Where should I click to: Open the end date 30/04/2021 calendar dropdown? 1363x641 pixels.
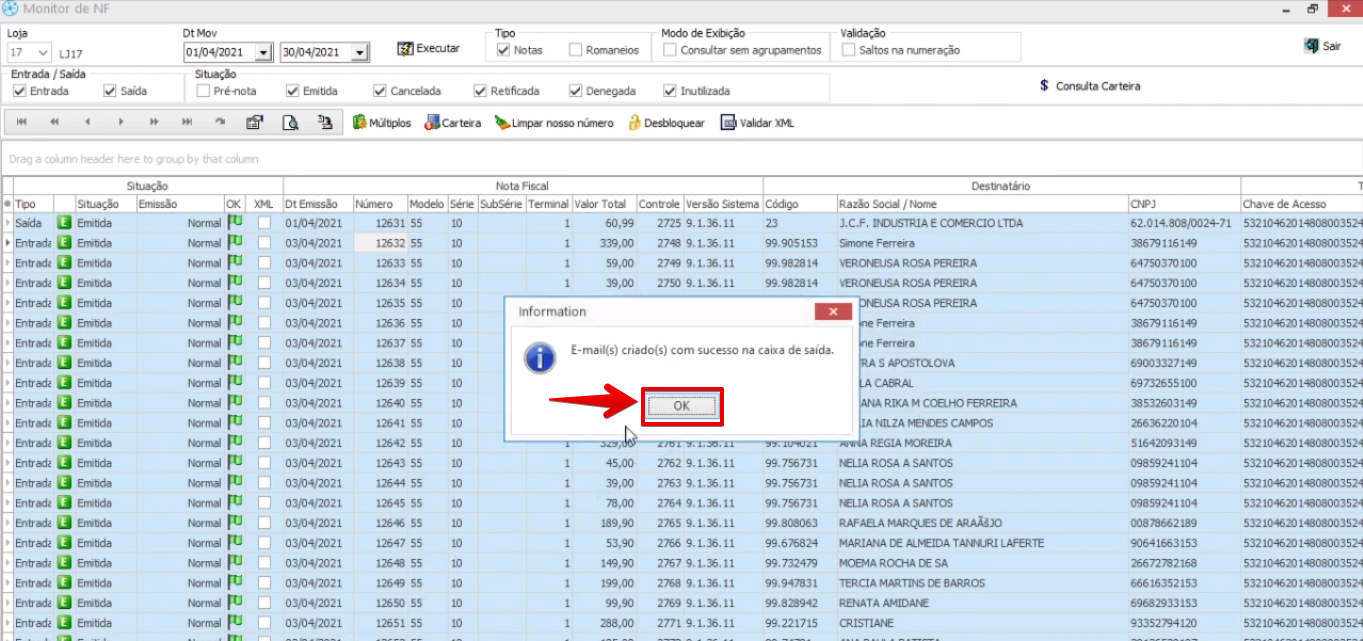[x=360, y=52]
